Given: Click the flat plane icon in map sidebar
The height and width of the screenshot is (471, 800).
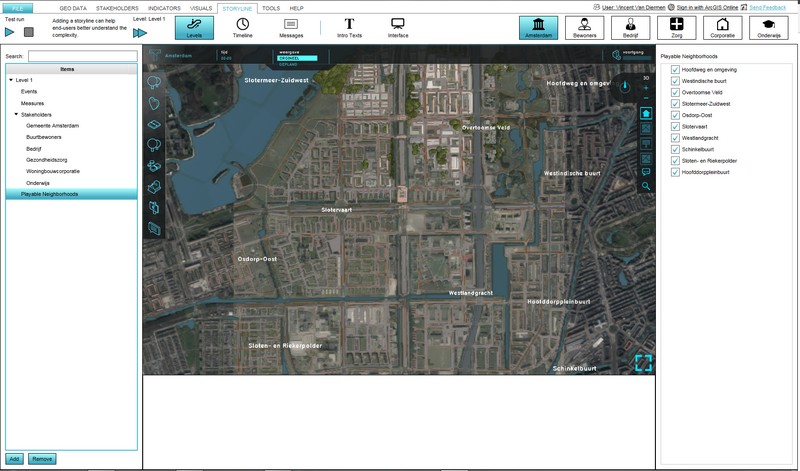Looking at the screenshot, I should [x=154, y=124].
